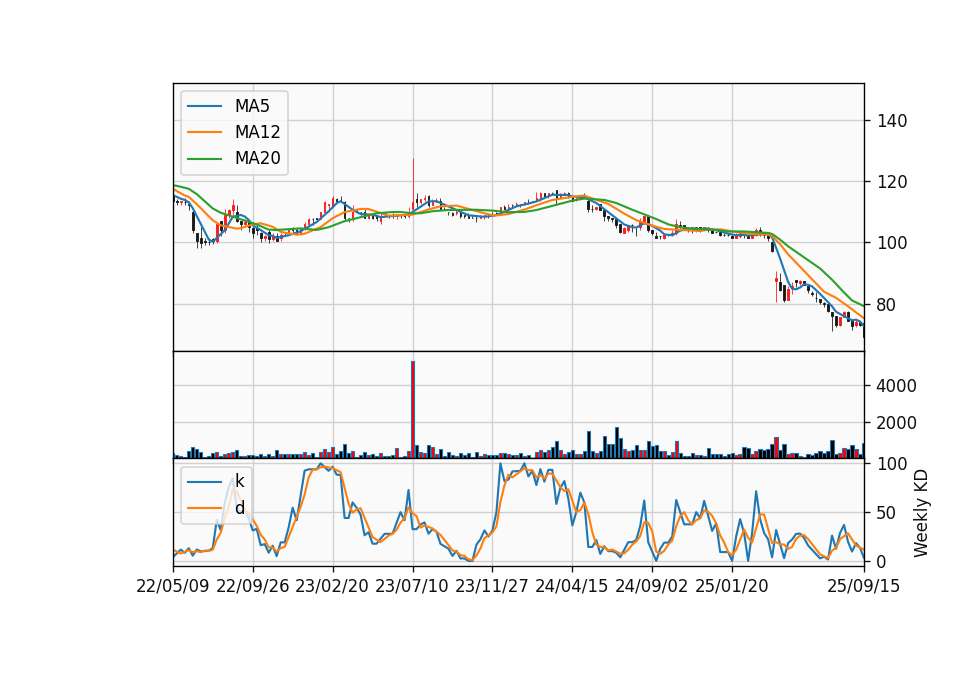Click the 120 price axis tick
This screenshot has width=960, height=690.
tap(892, 182)
